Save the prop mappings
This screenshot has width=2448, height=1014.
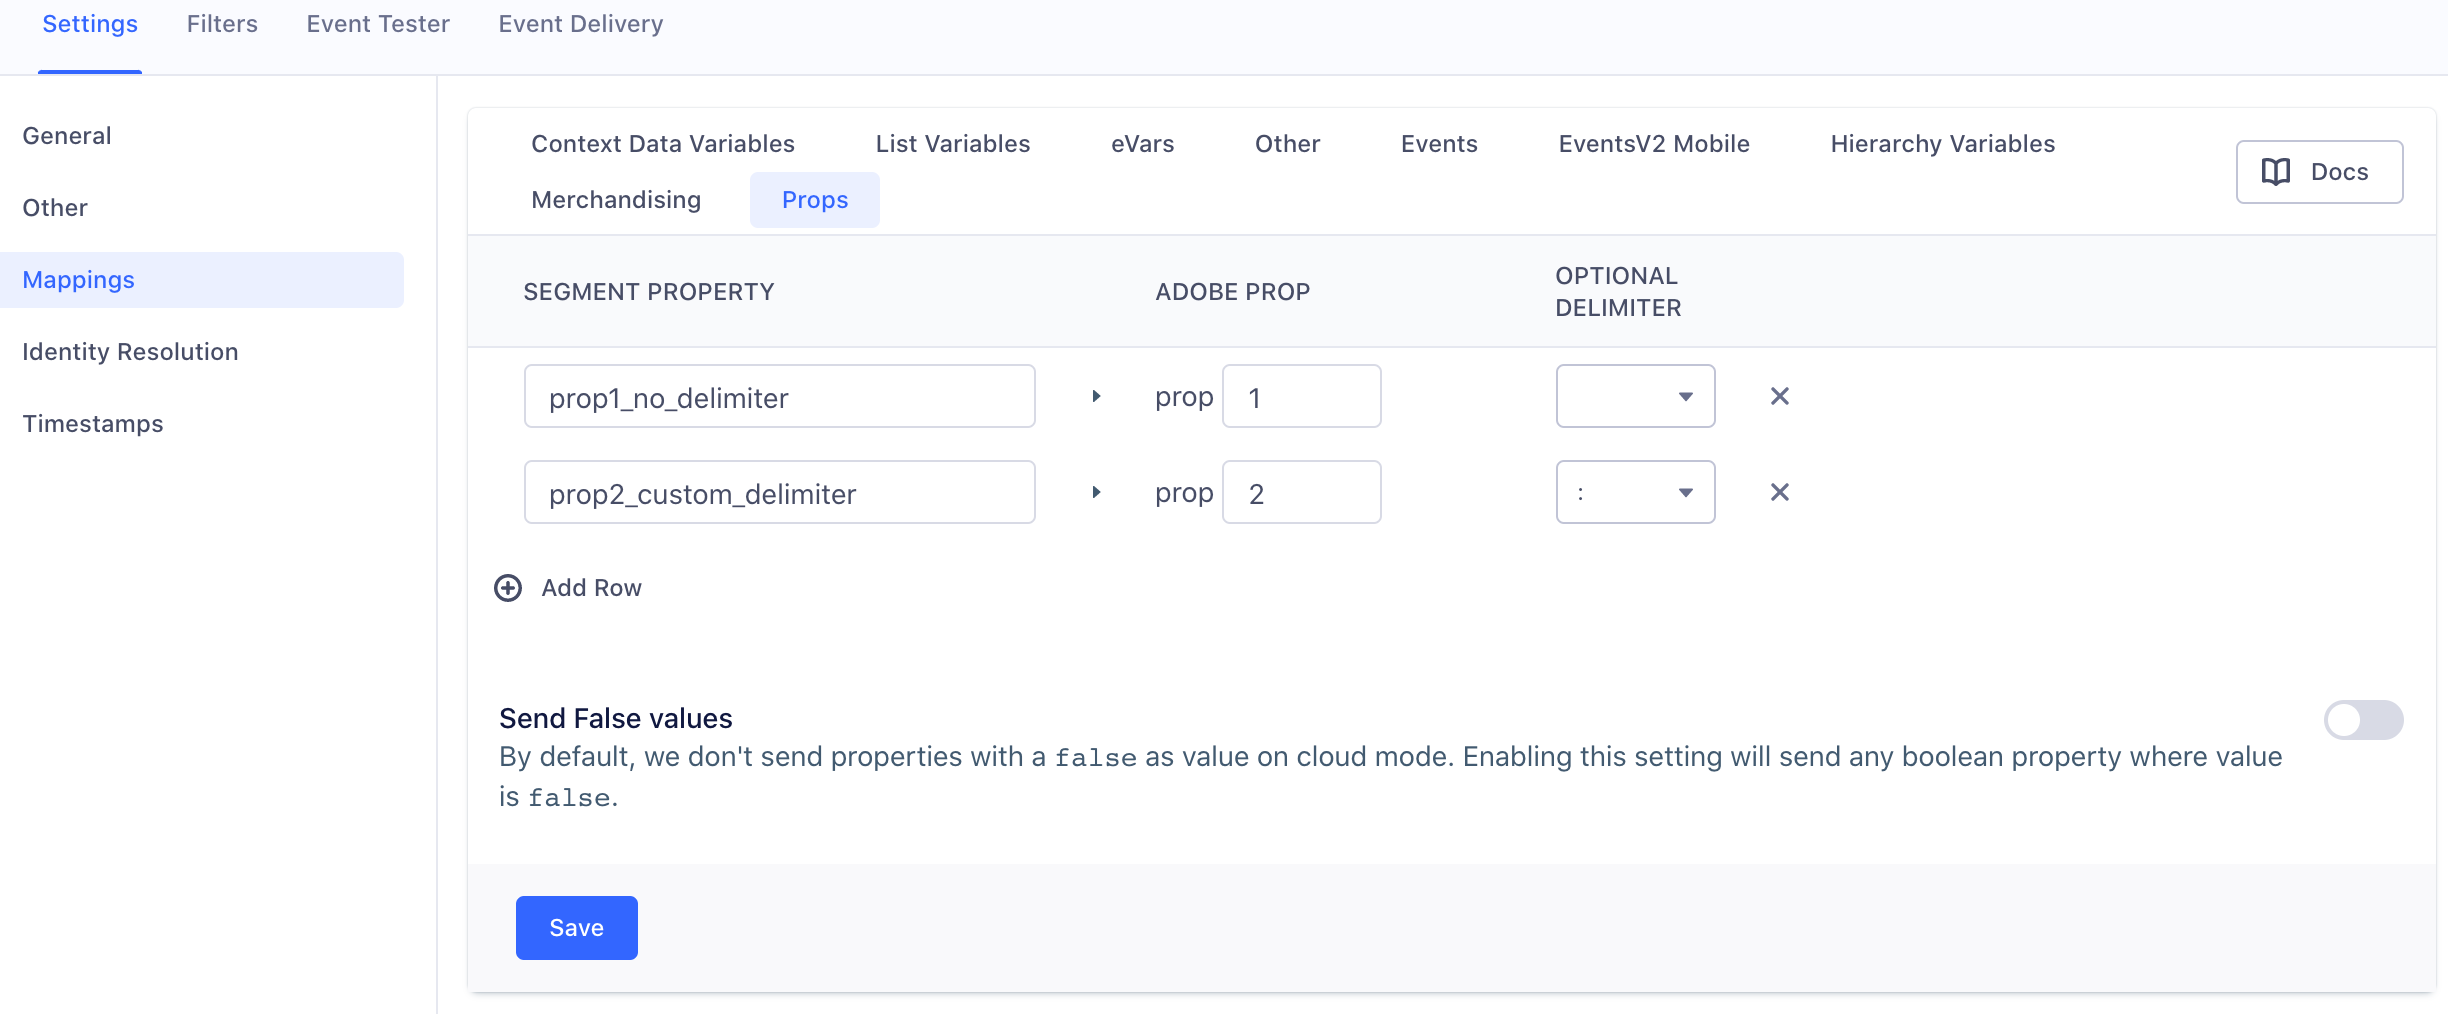pos(576,928)
